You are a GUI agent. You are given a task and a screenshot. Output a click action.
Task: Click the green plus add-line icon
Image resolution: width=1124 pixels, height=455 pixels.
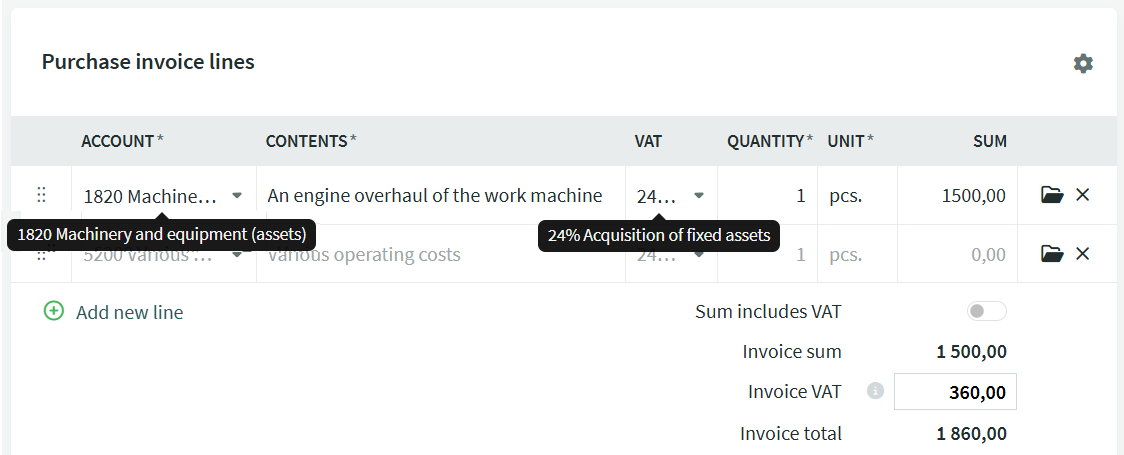54,311
